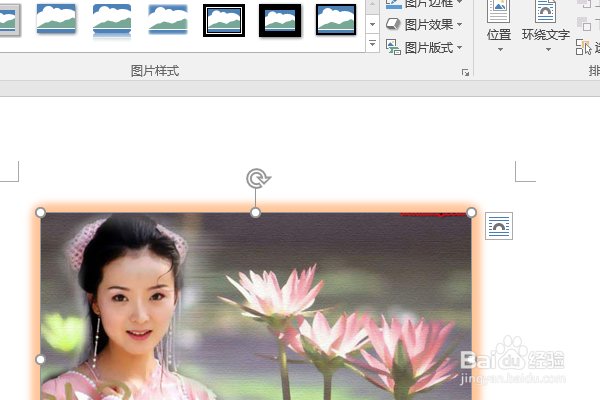This screenshot has width=600, height=400.
Task: Click the 环绕文字 wrap text button icon
Action: (x=546, y=12)
